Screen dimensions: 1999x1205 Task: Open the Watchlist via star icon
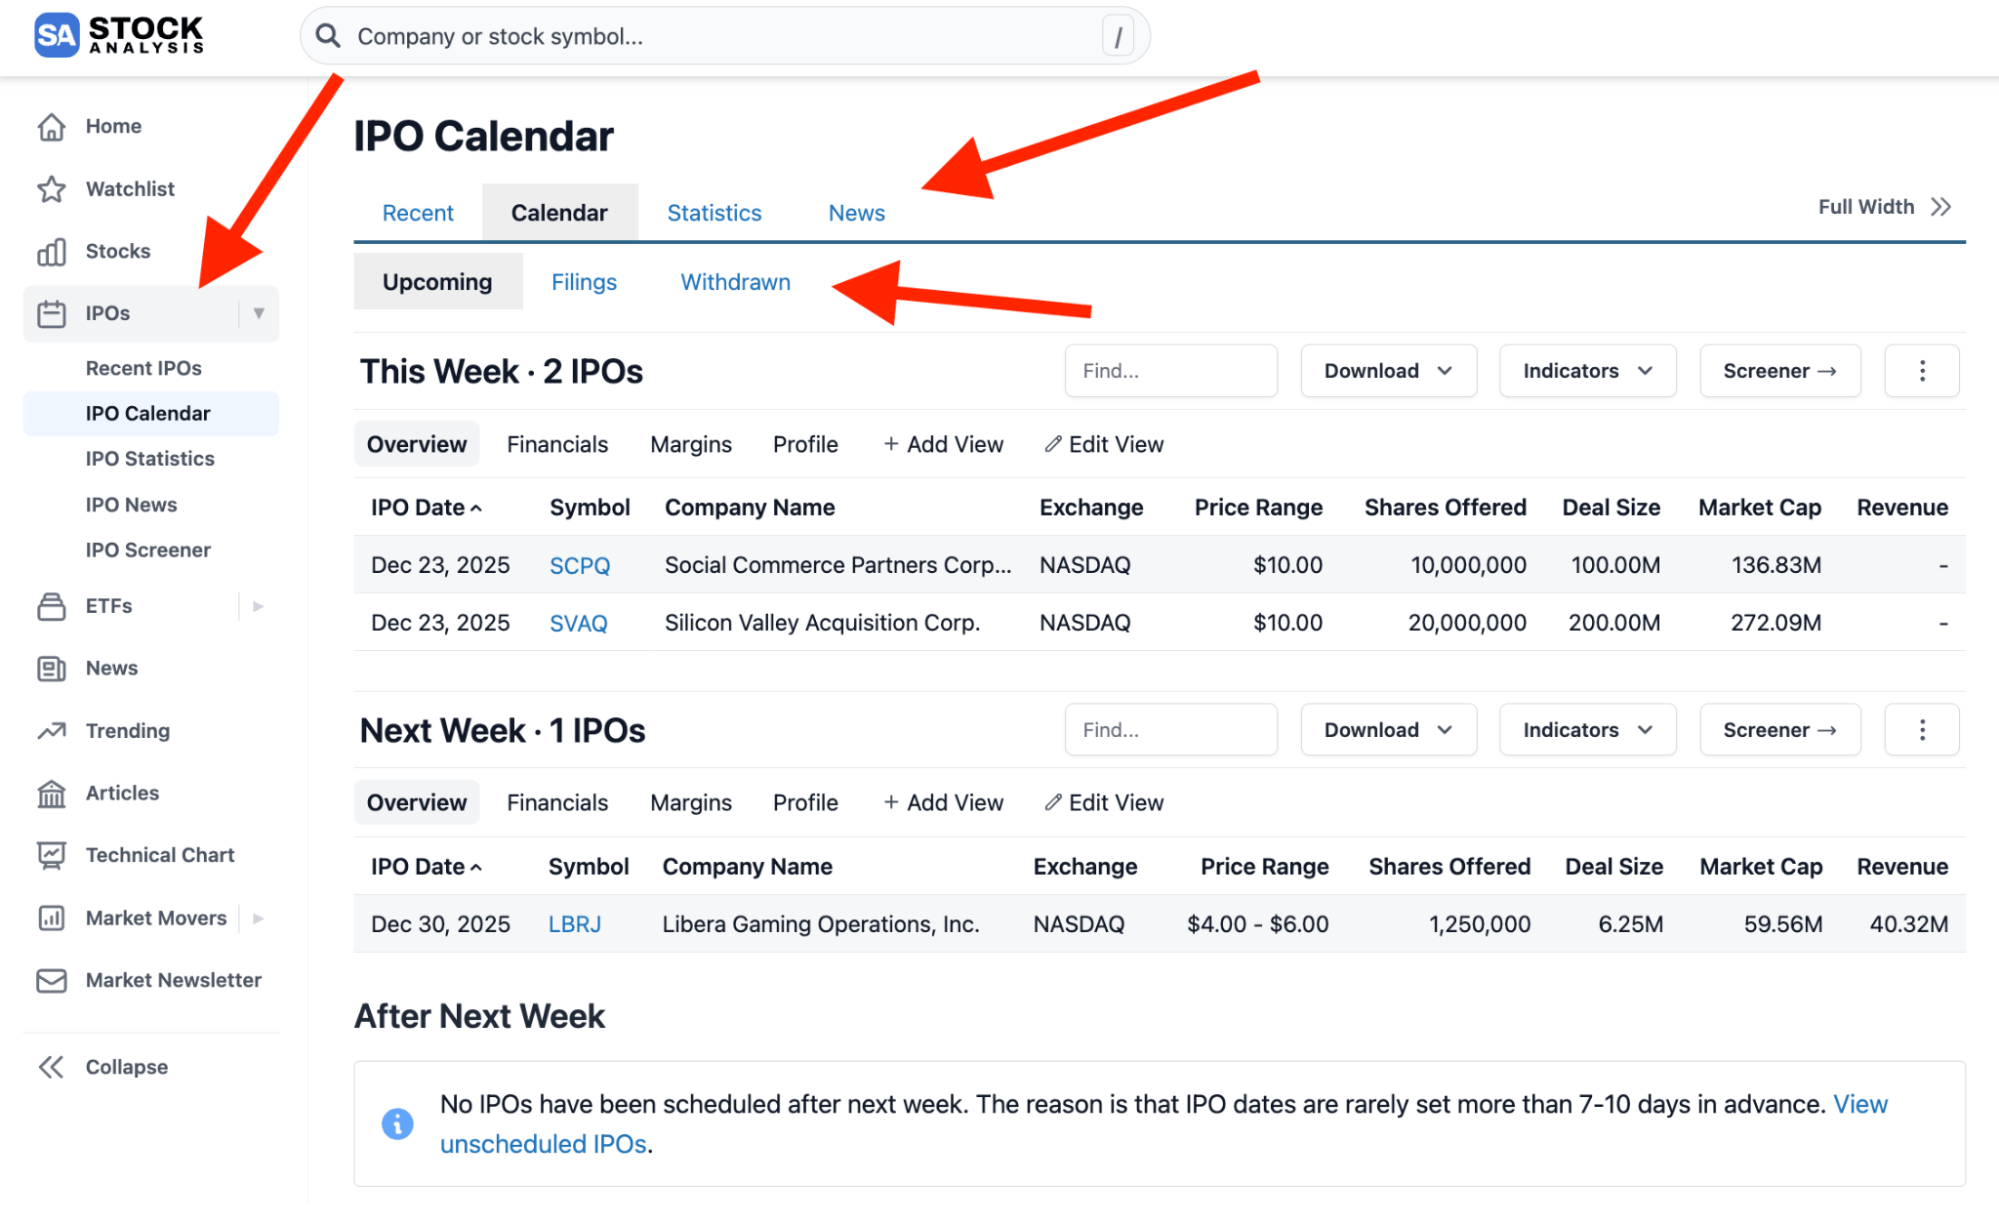[51, 188]
